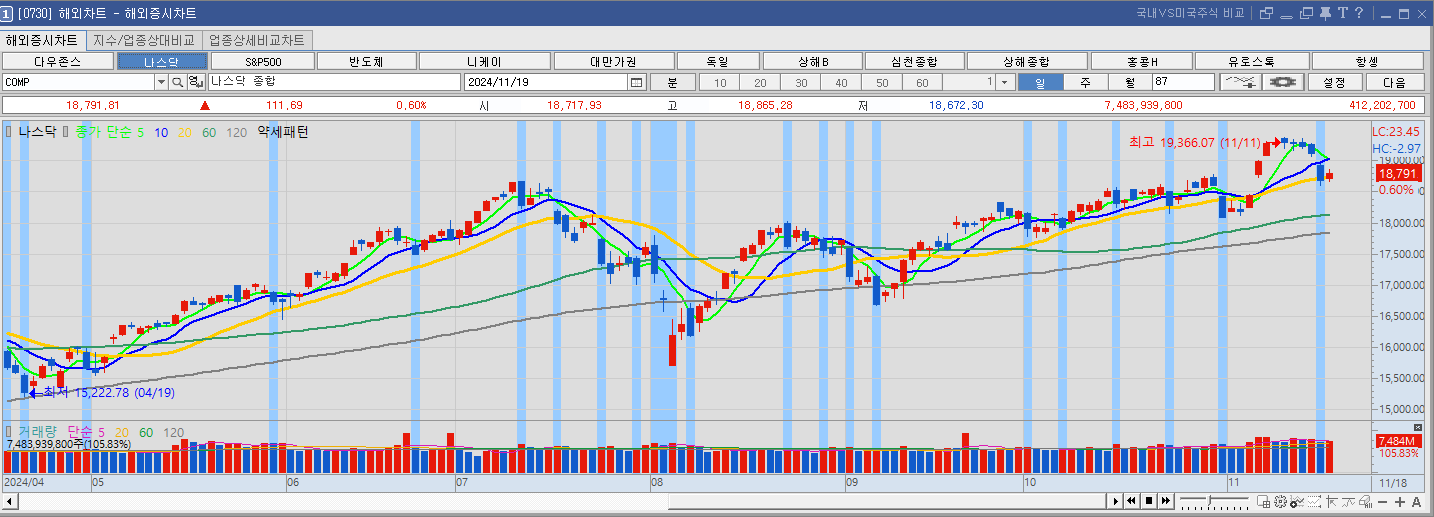The image size is (1434, 517).
Task: Click the chart grid layout icon at bottom
Action: click(x=1263, y=501)
